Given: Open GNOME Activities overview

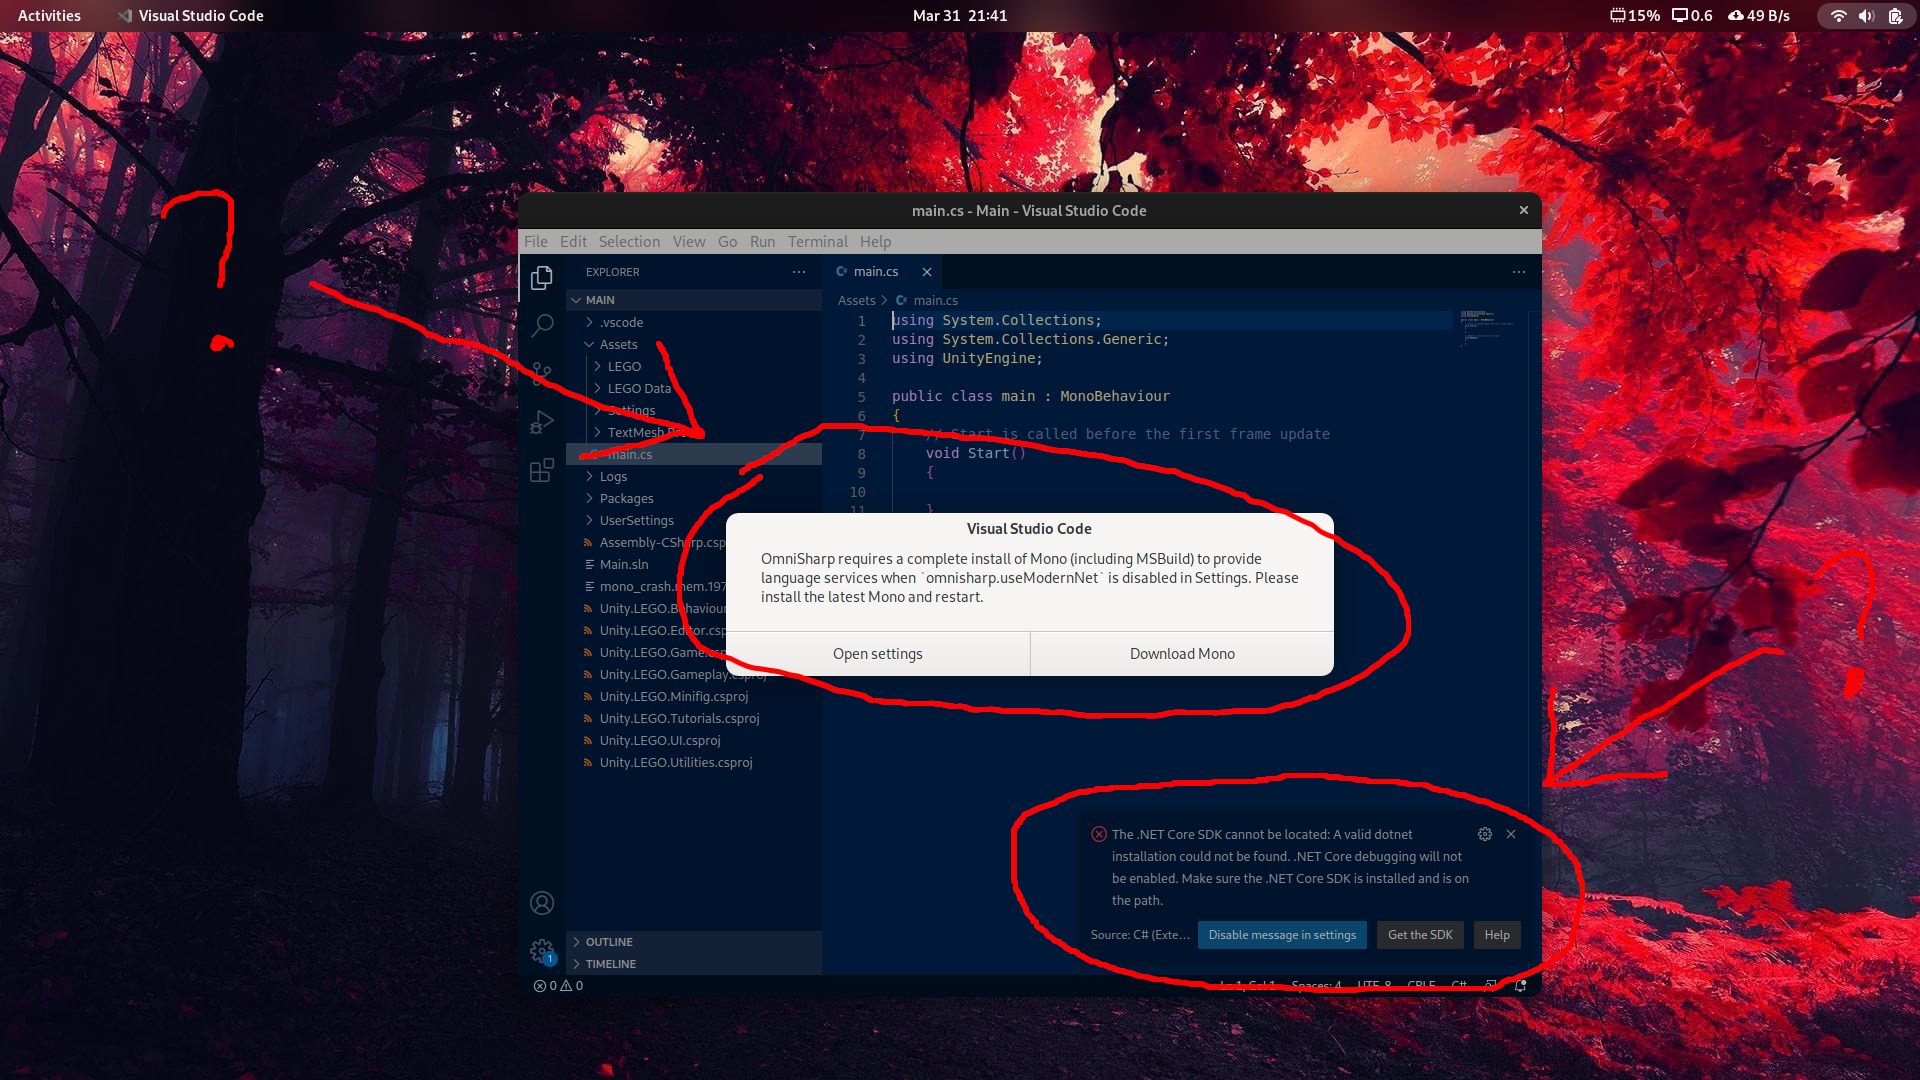Looking at the screenshot, I should pyautogui.click(x=49, y=15).
